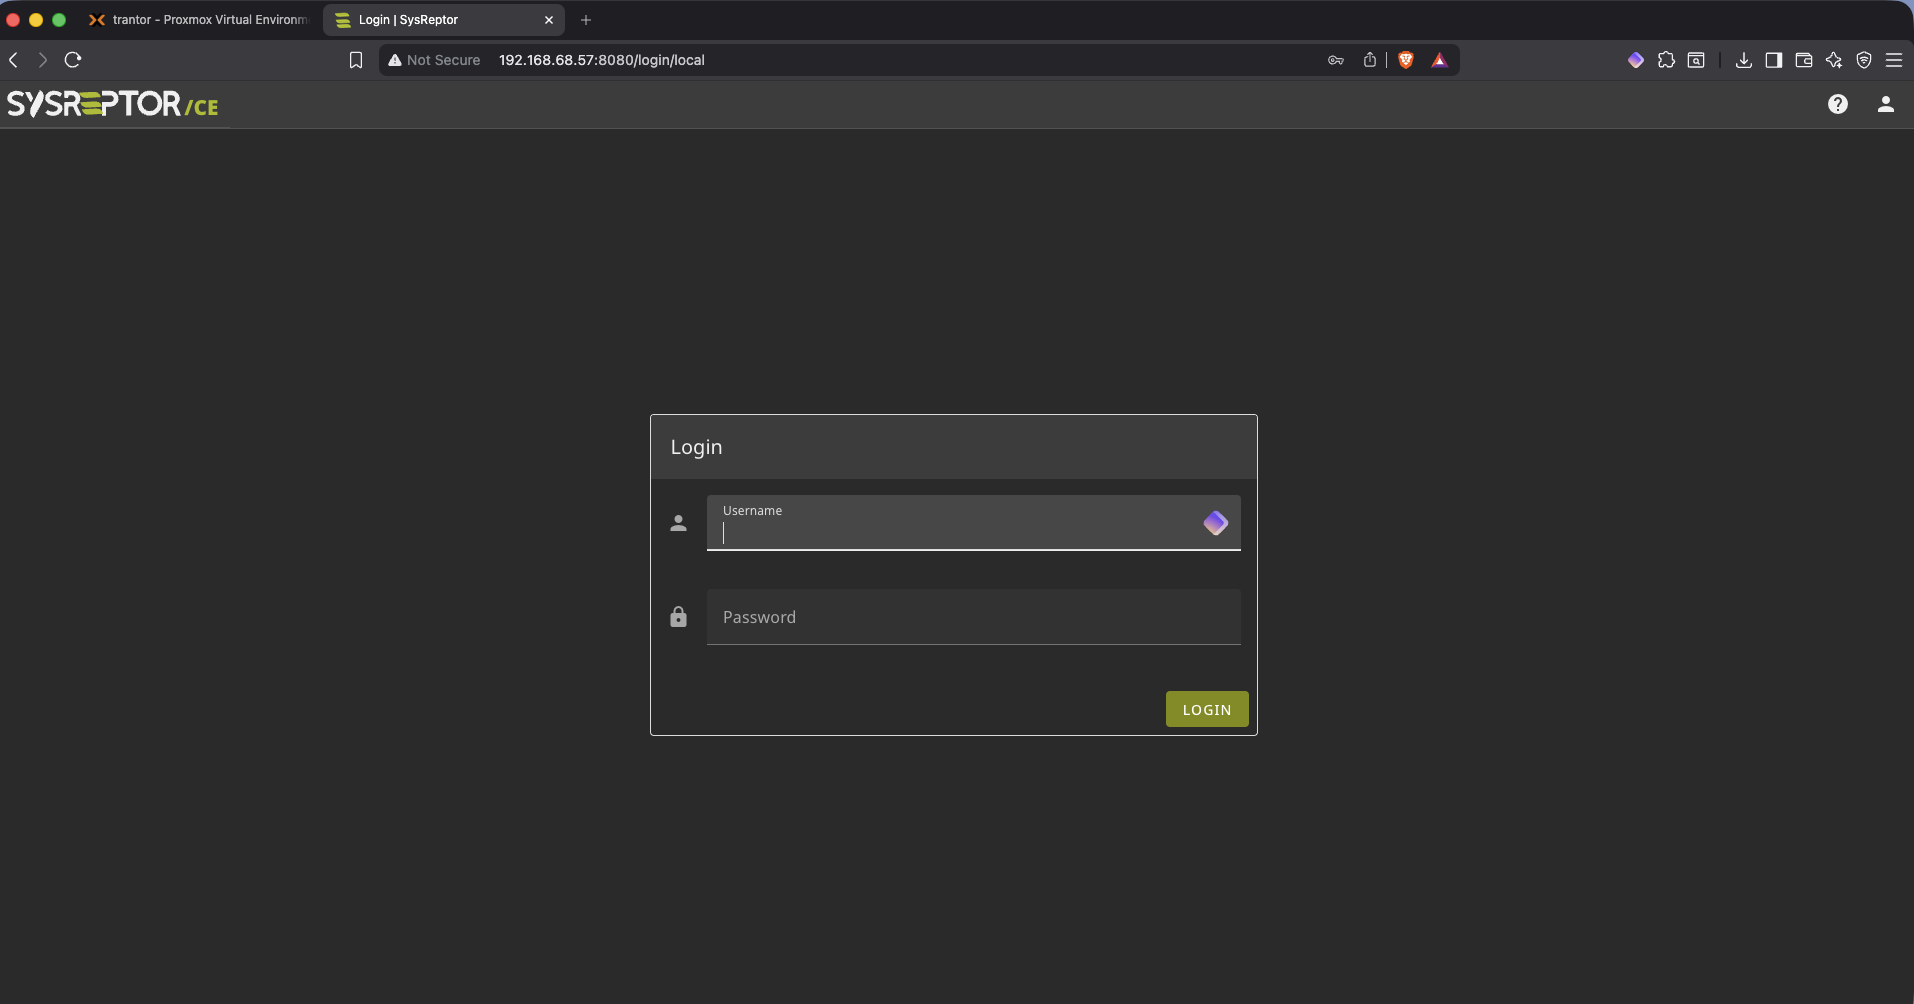Toggle the browser sidebar panel icon
This screenshot has width=1914, height=1004.
1773,61
